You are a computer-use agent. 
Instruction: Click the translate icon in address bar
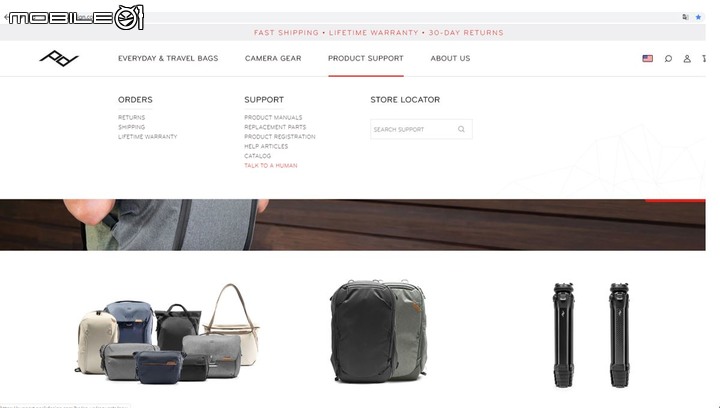click(x=686, y=17)
